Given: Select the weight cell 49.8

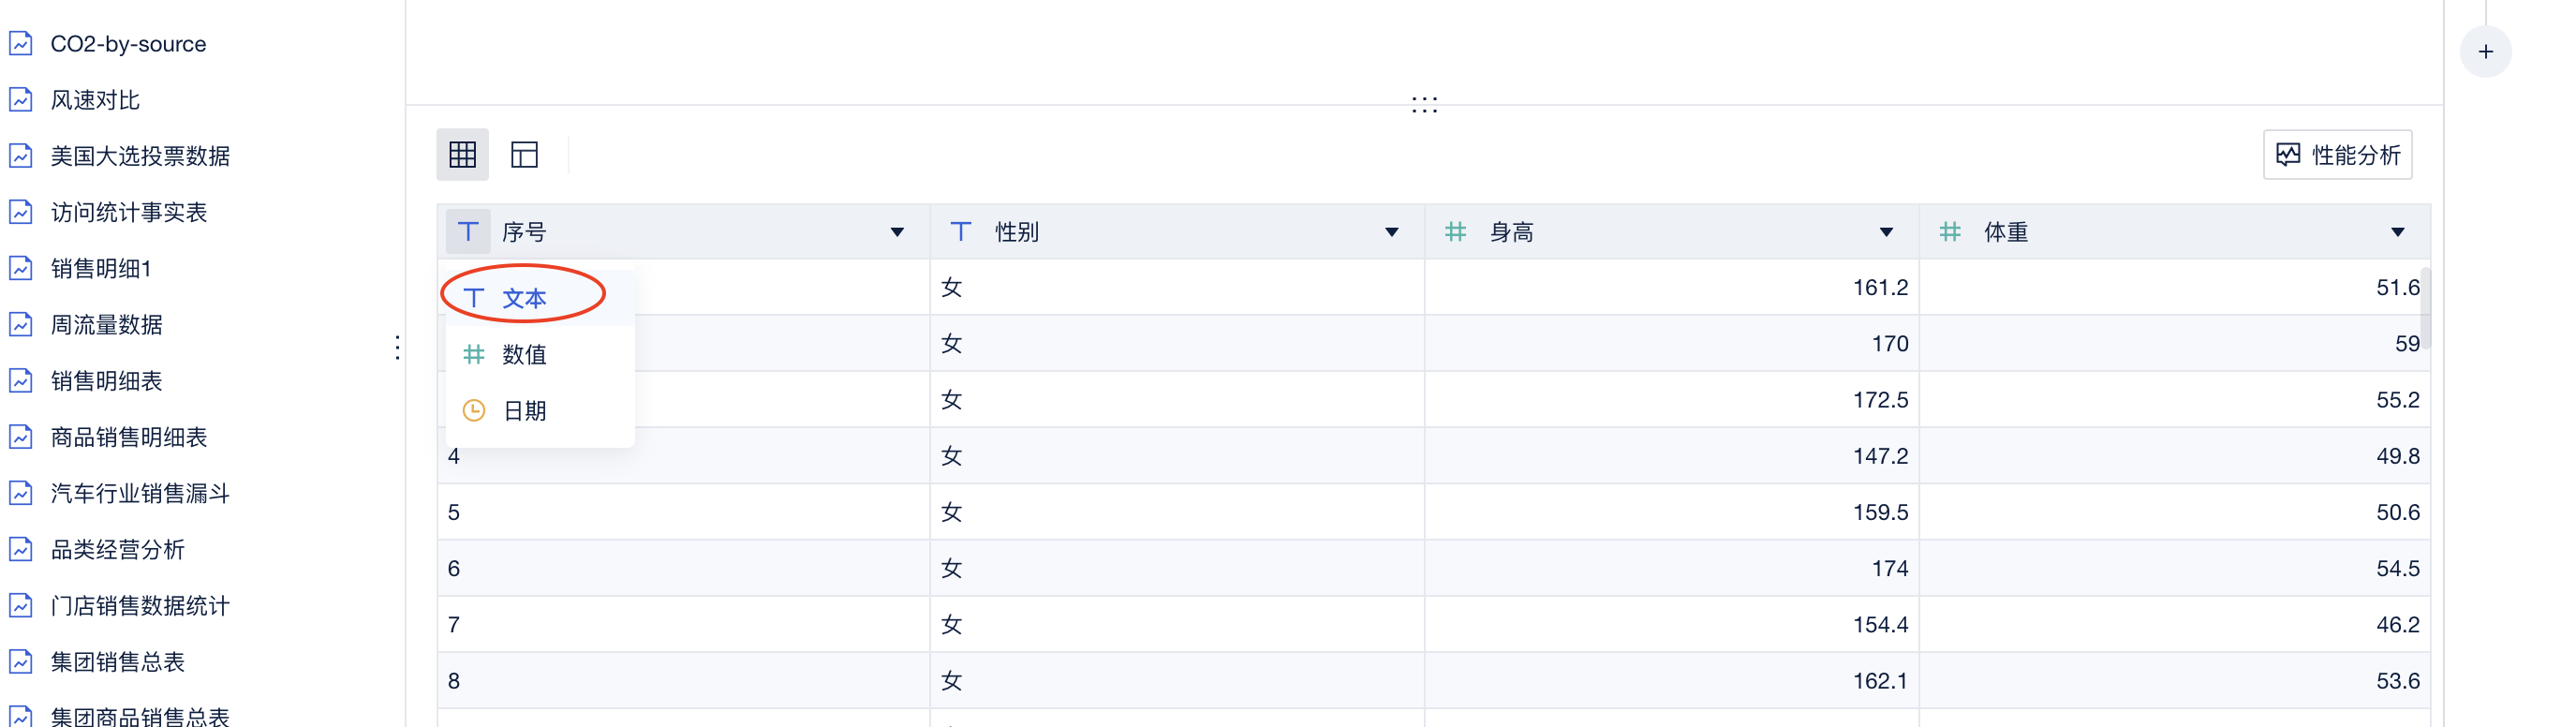Looking at the screenshot, I should pyautogui.click(x=2175, y=456).
